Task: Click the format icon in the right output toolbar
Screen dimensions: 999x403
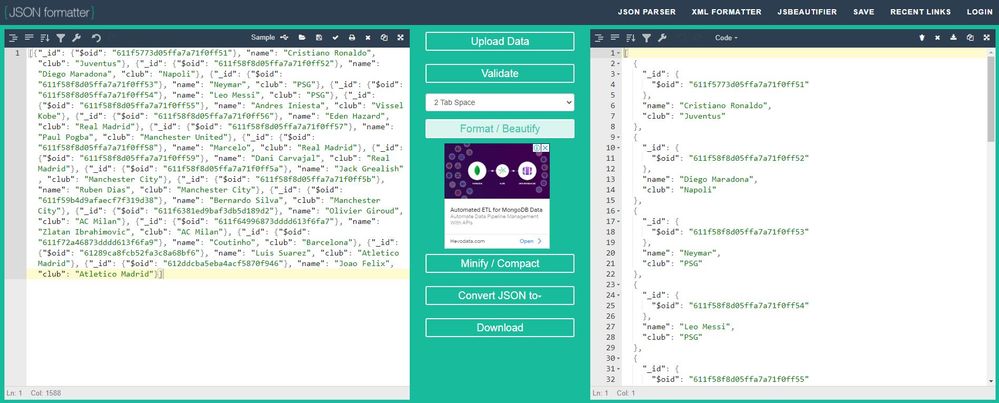Action: pyautogui.click(x=599, y=38)
